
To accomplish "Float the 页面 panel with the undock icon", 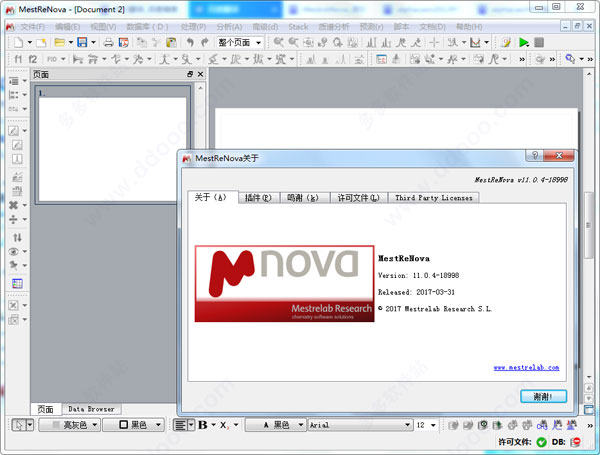I will (x=190, y=74).
